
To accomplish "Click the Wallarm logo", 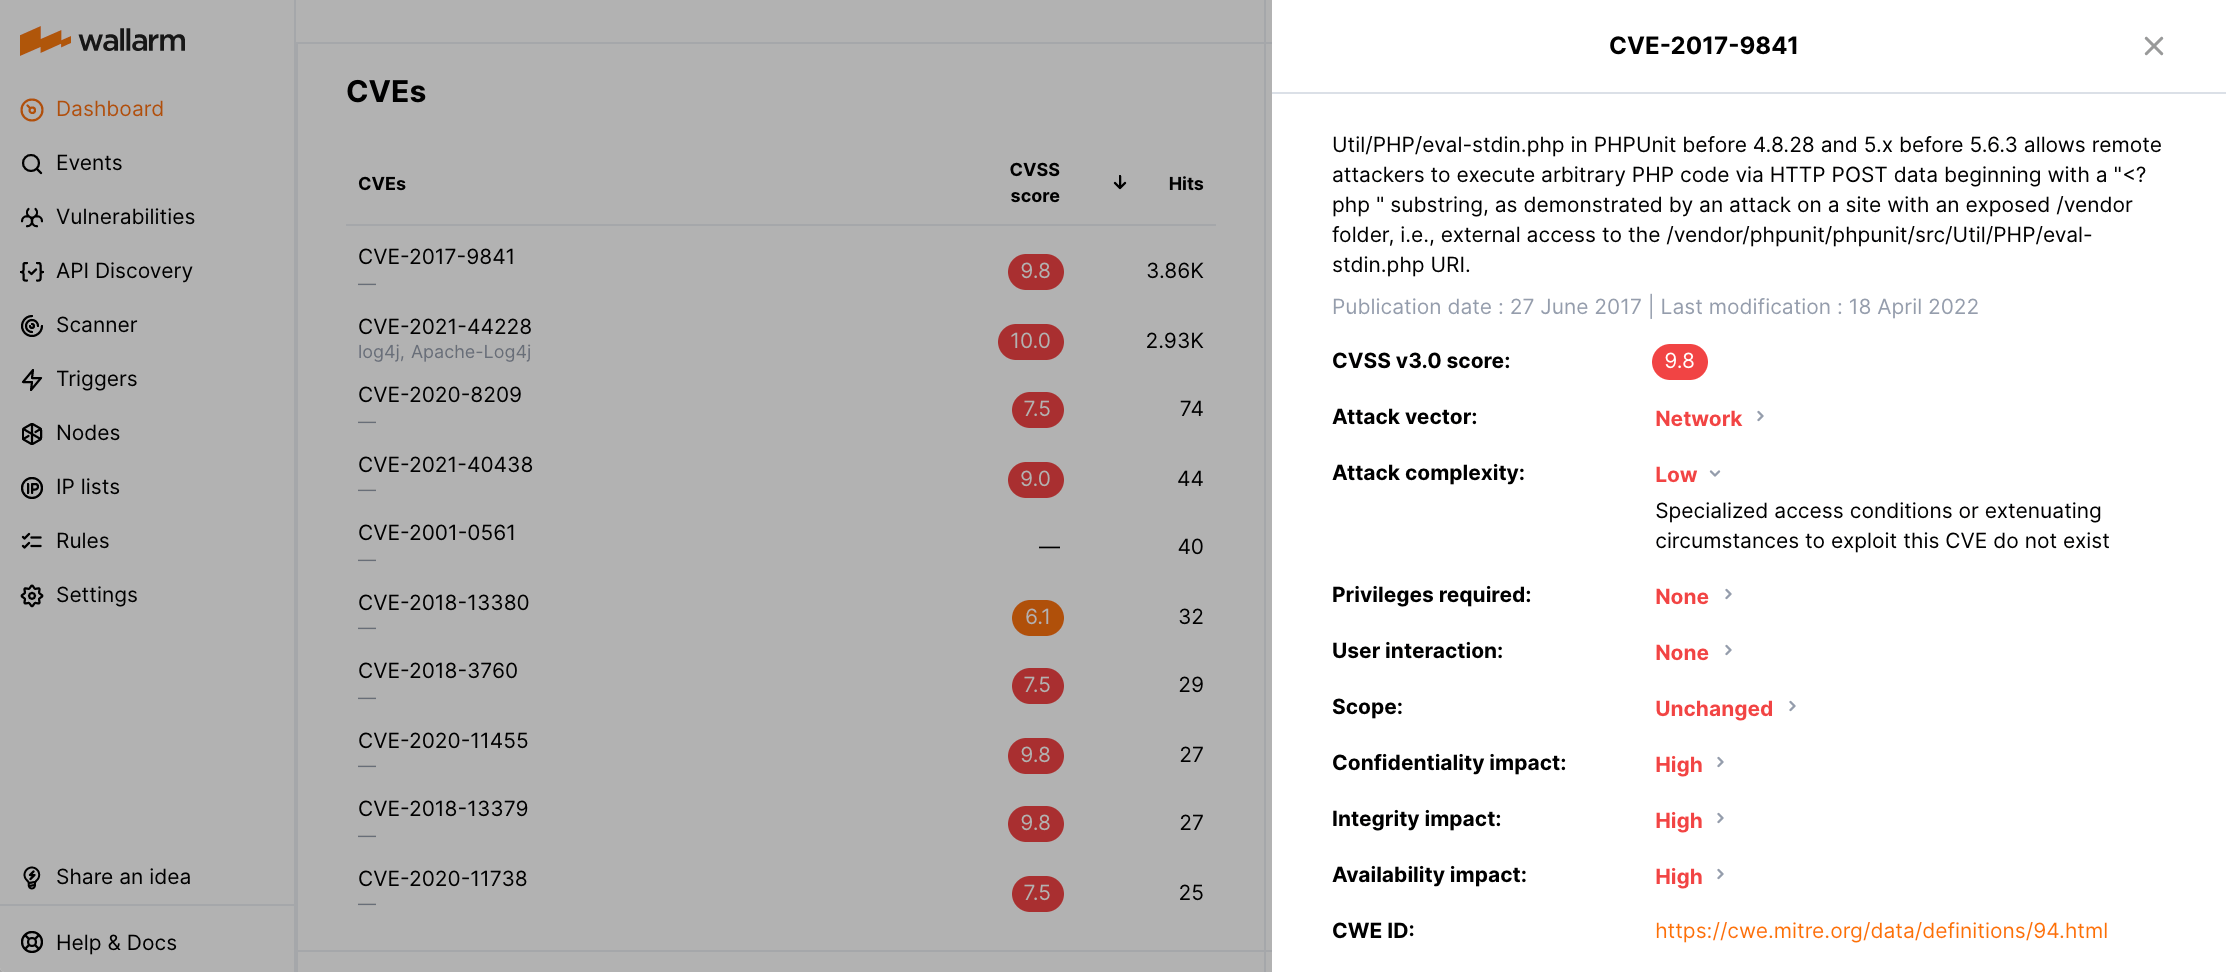I will [x=103, y=40].
